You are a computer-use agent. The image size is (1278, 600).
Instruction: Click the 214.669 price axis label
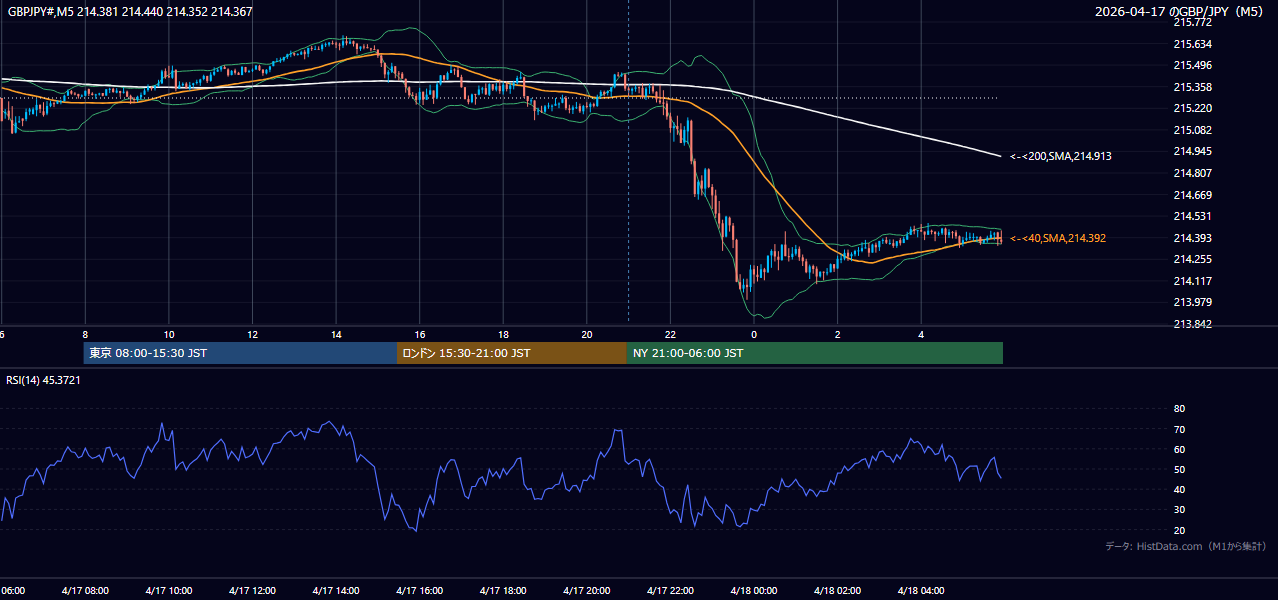[1192, 195]
